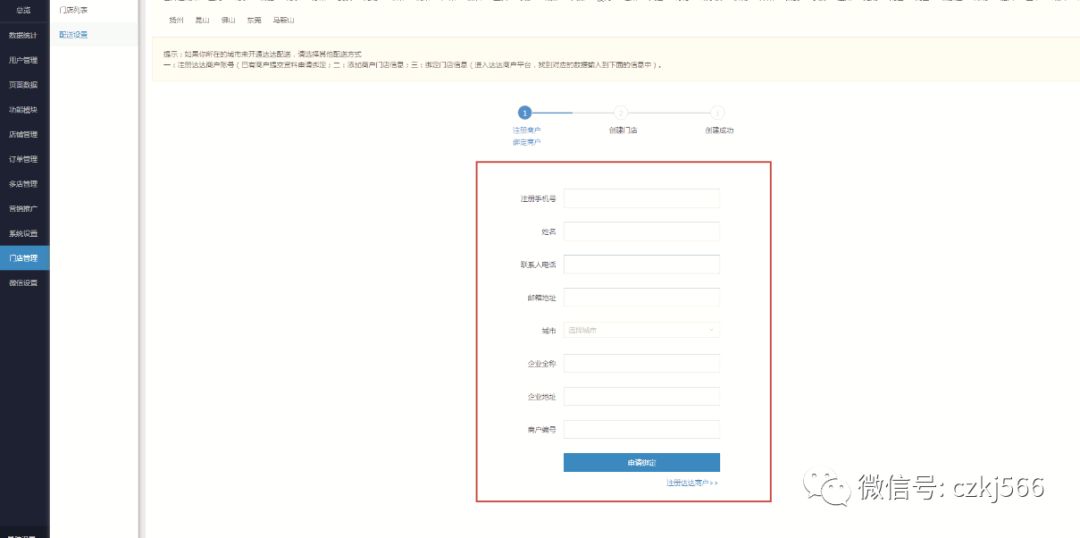Choose city 佛山 from city list
The width and height of the screenshot is (1080, 538).
228,21
